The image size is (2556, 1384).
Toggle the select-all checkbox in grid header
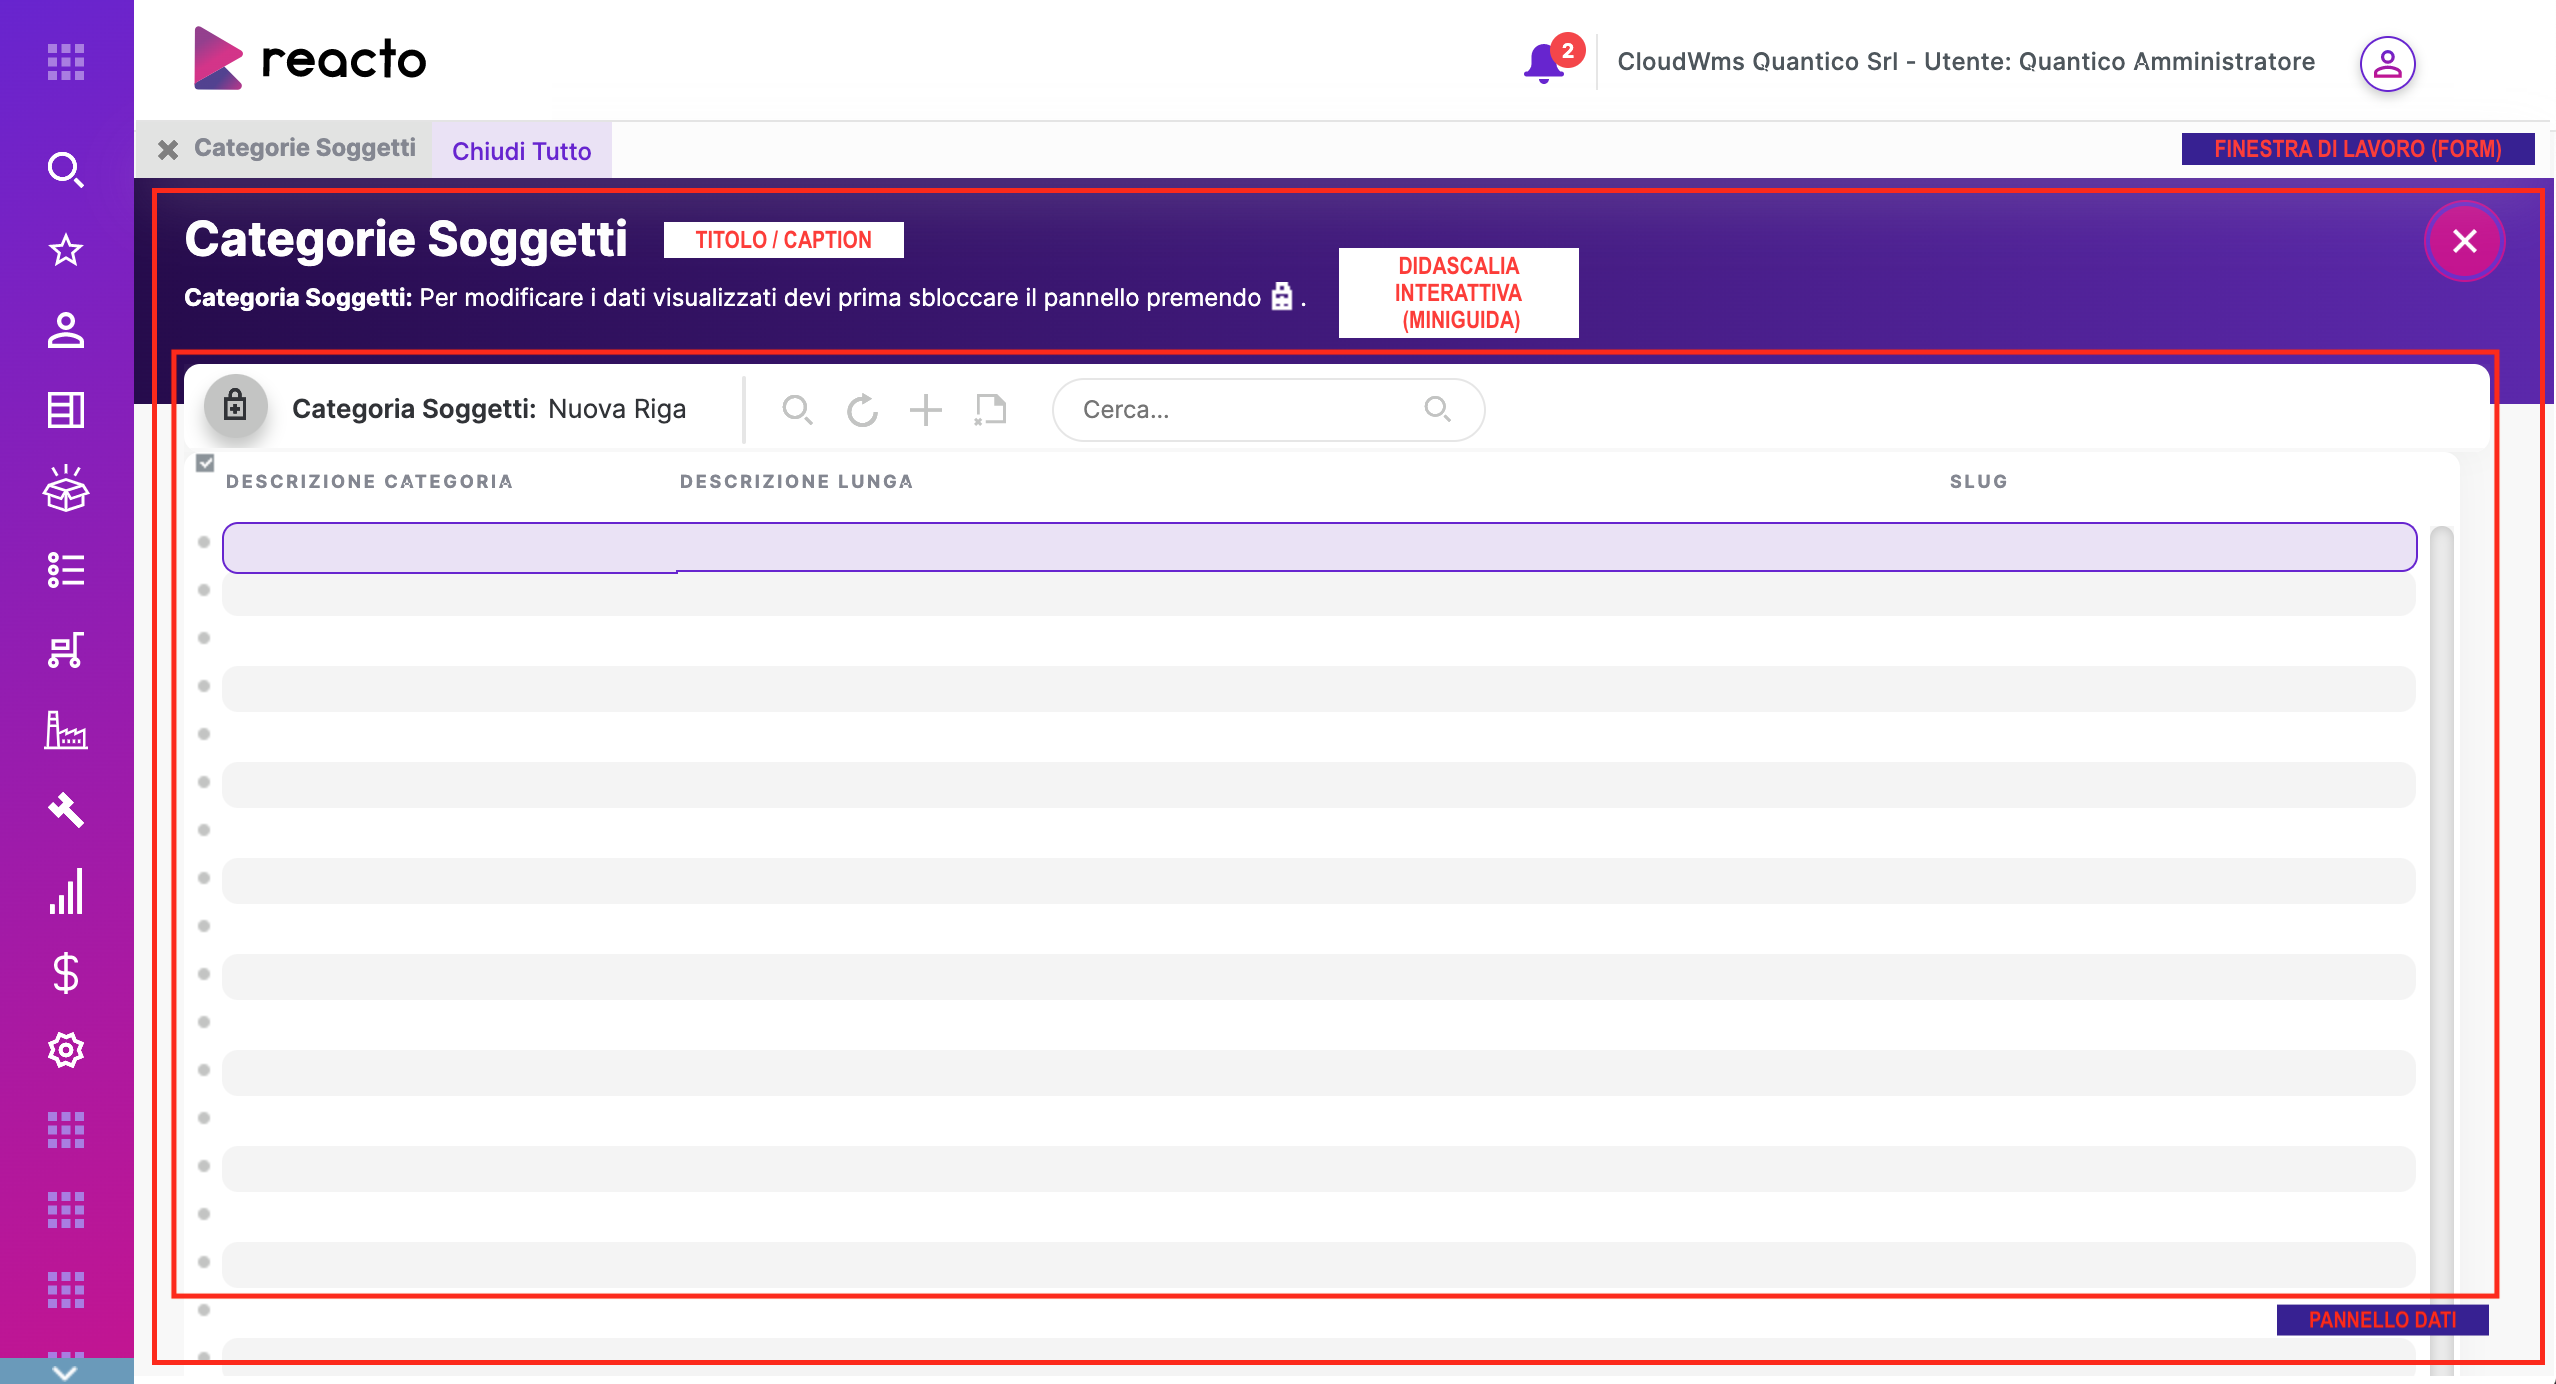point(205,463)
